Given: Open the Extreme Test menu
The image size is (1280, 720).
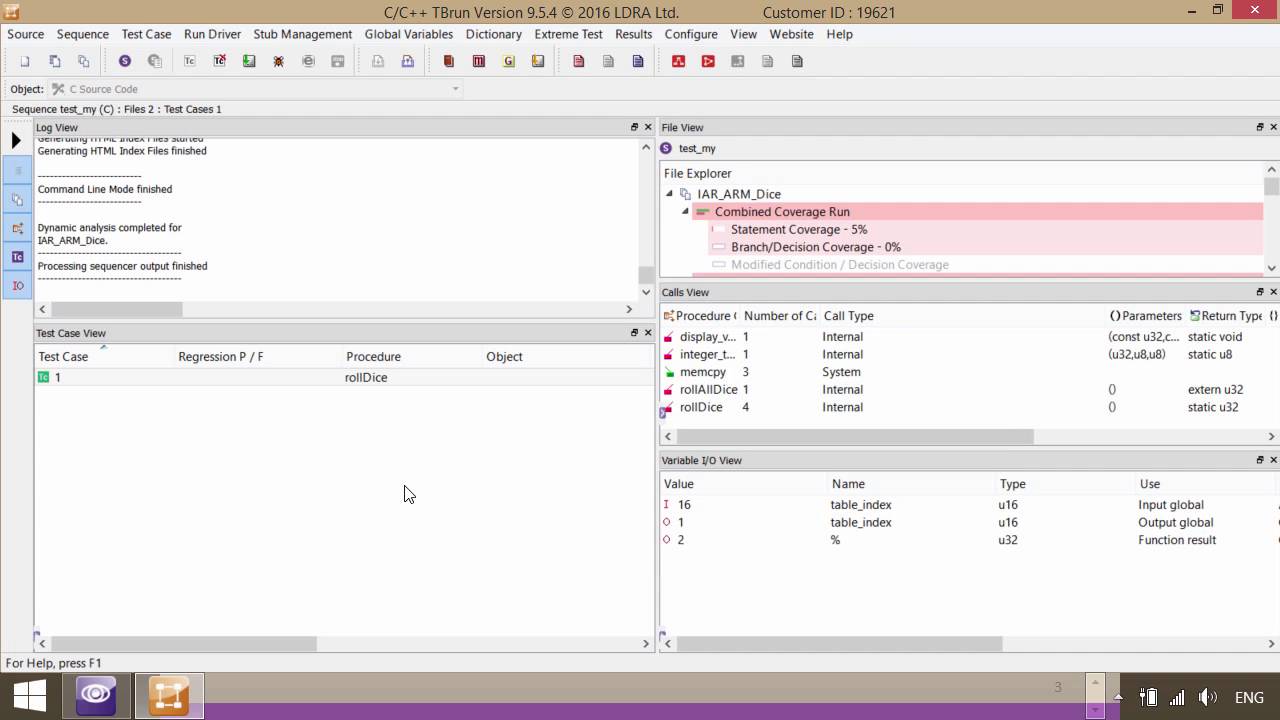Looking at the screenshot, I should [x=569, y=34].
